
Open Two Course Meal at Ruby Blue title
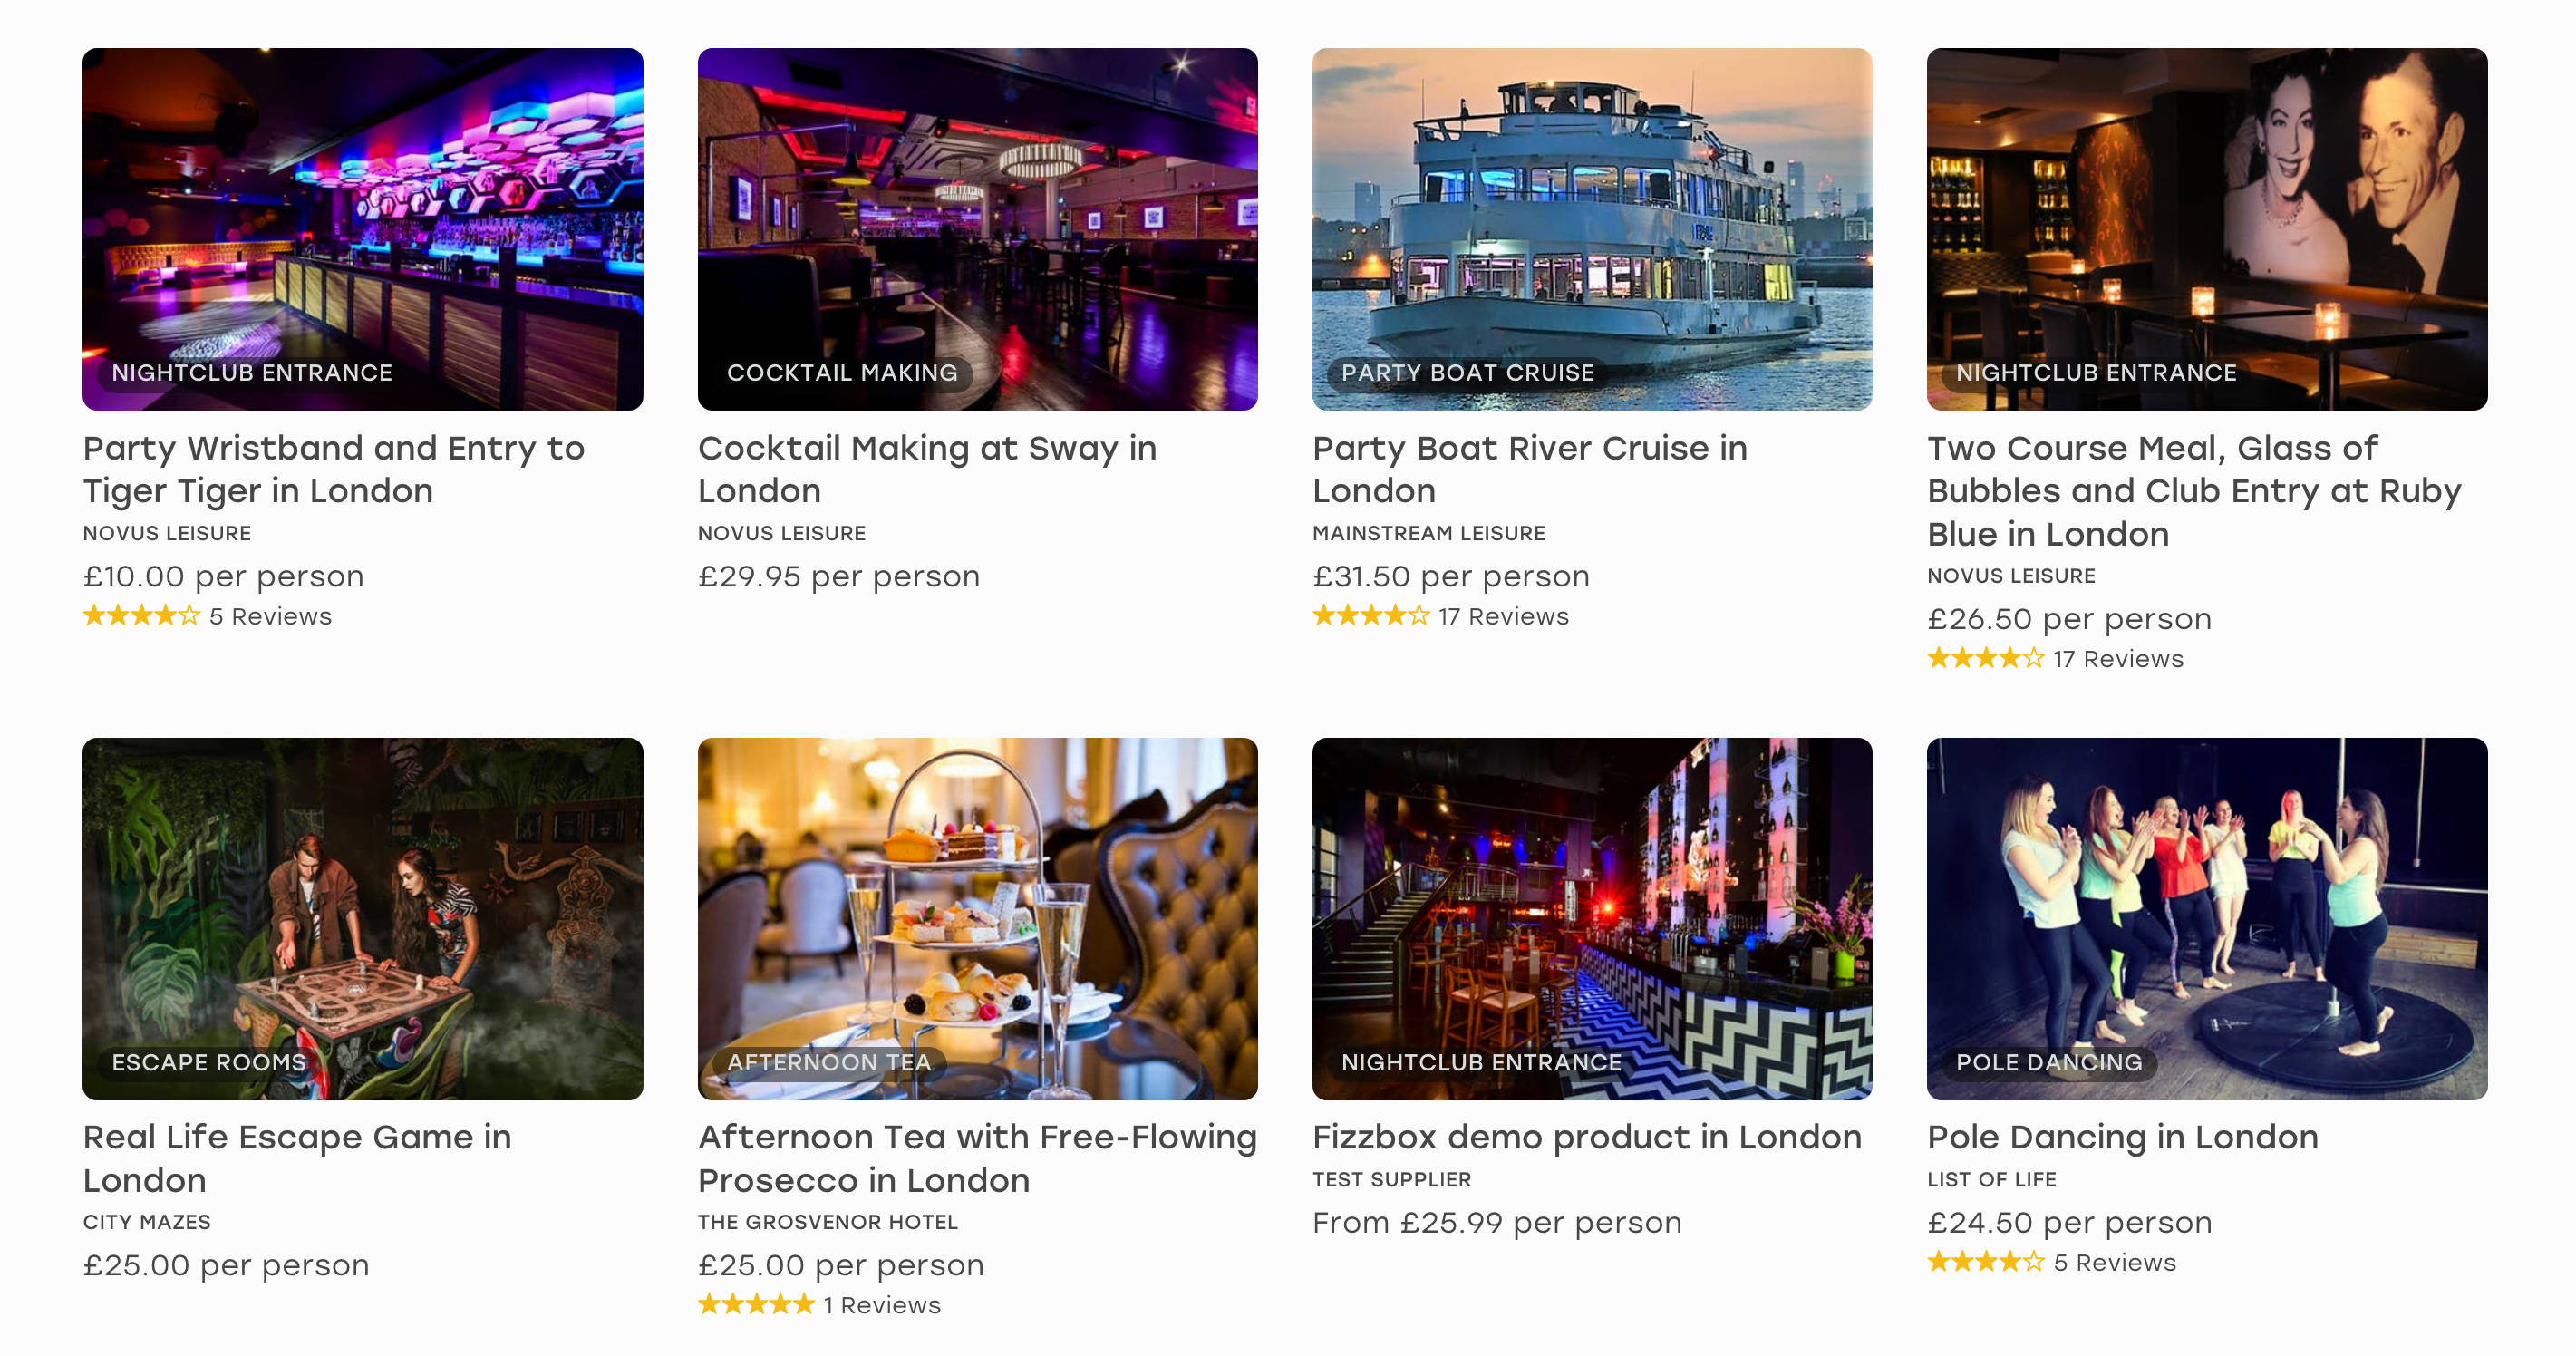pyautogui.click(x=2193, y=490)
